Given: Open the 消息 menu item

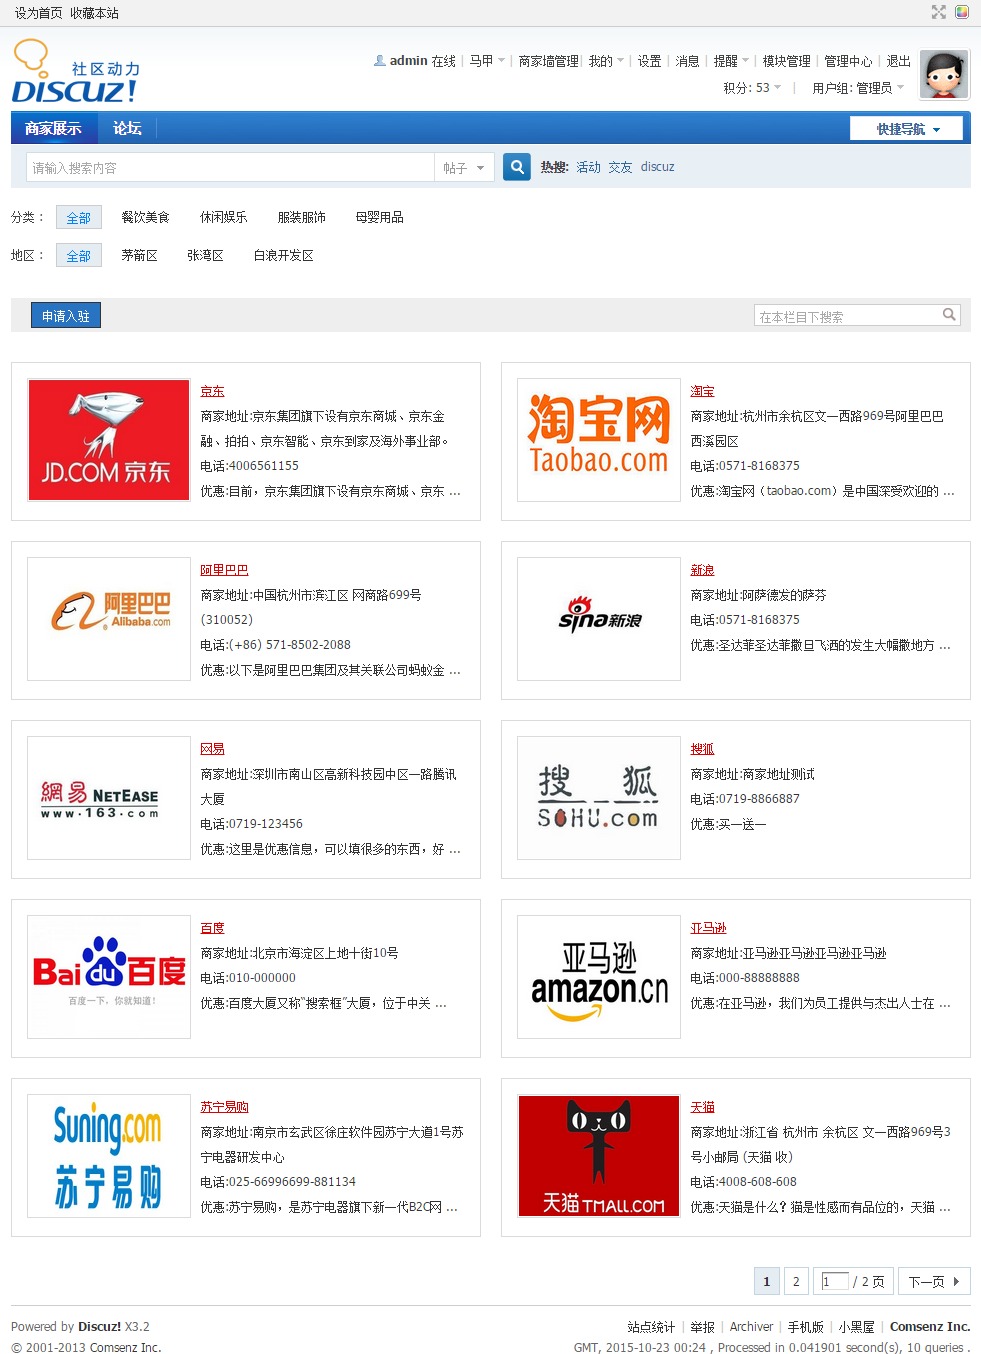Looking at the screenshot, I should tap(687, 61).
